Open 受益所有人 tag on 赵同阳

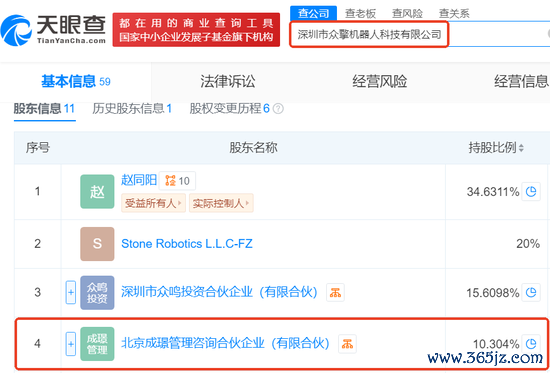tap(153, 203)
